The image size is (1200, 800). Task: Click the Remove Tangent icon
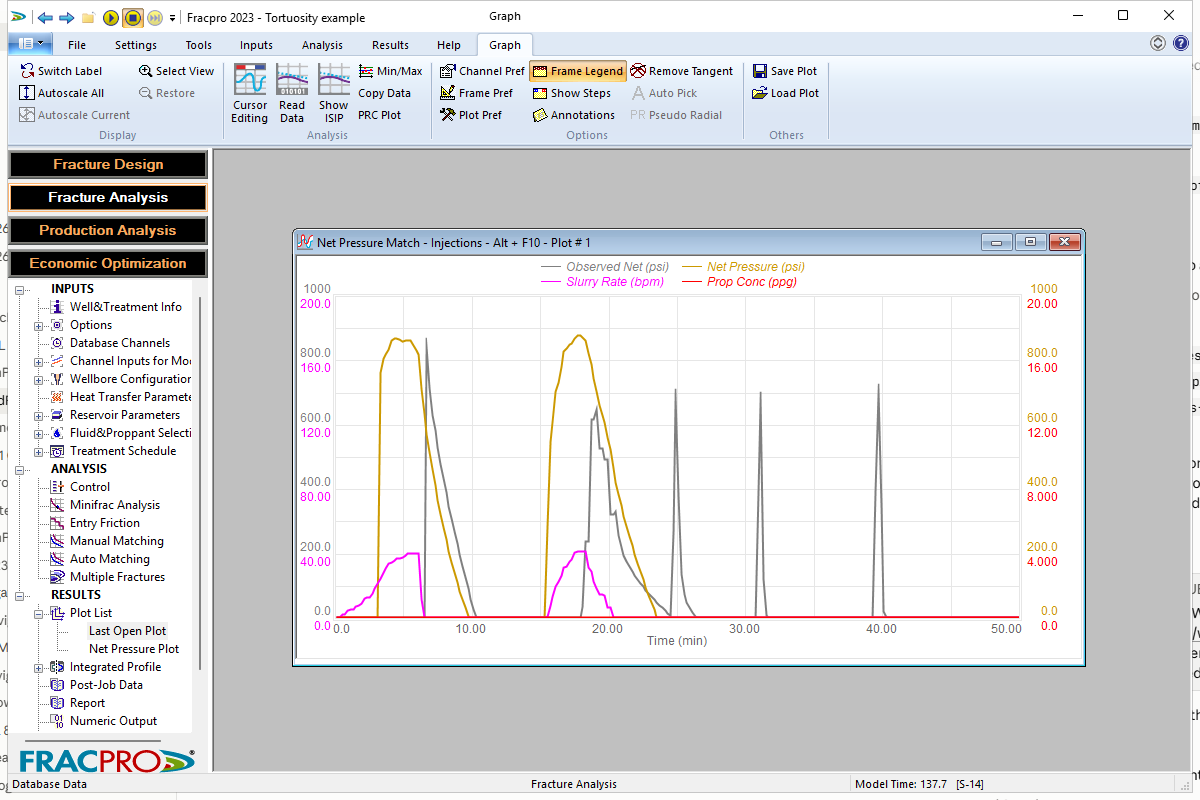638,71
